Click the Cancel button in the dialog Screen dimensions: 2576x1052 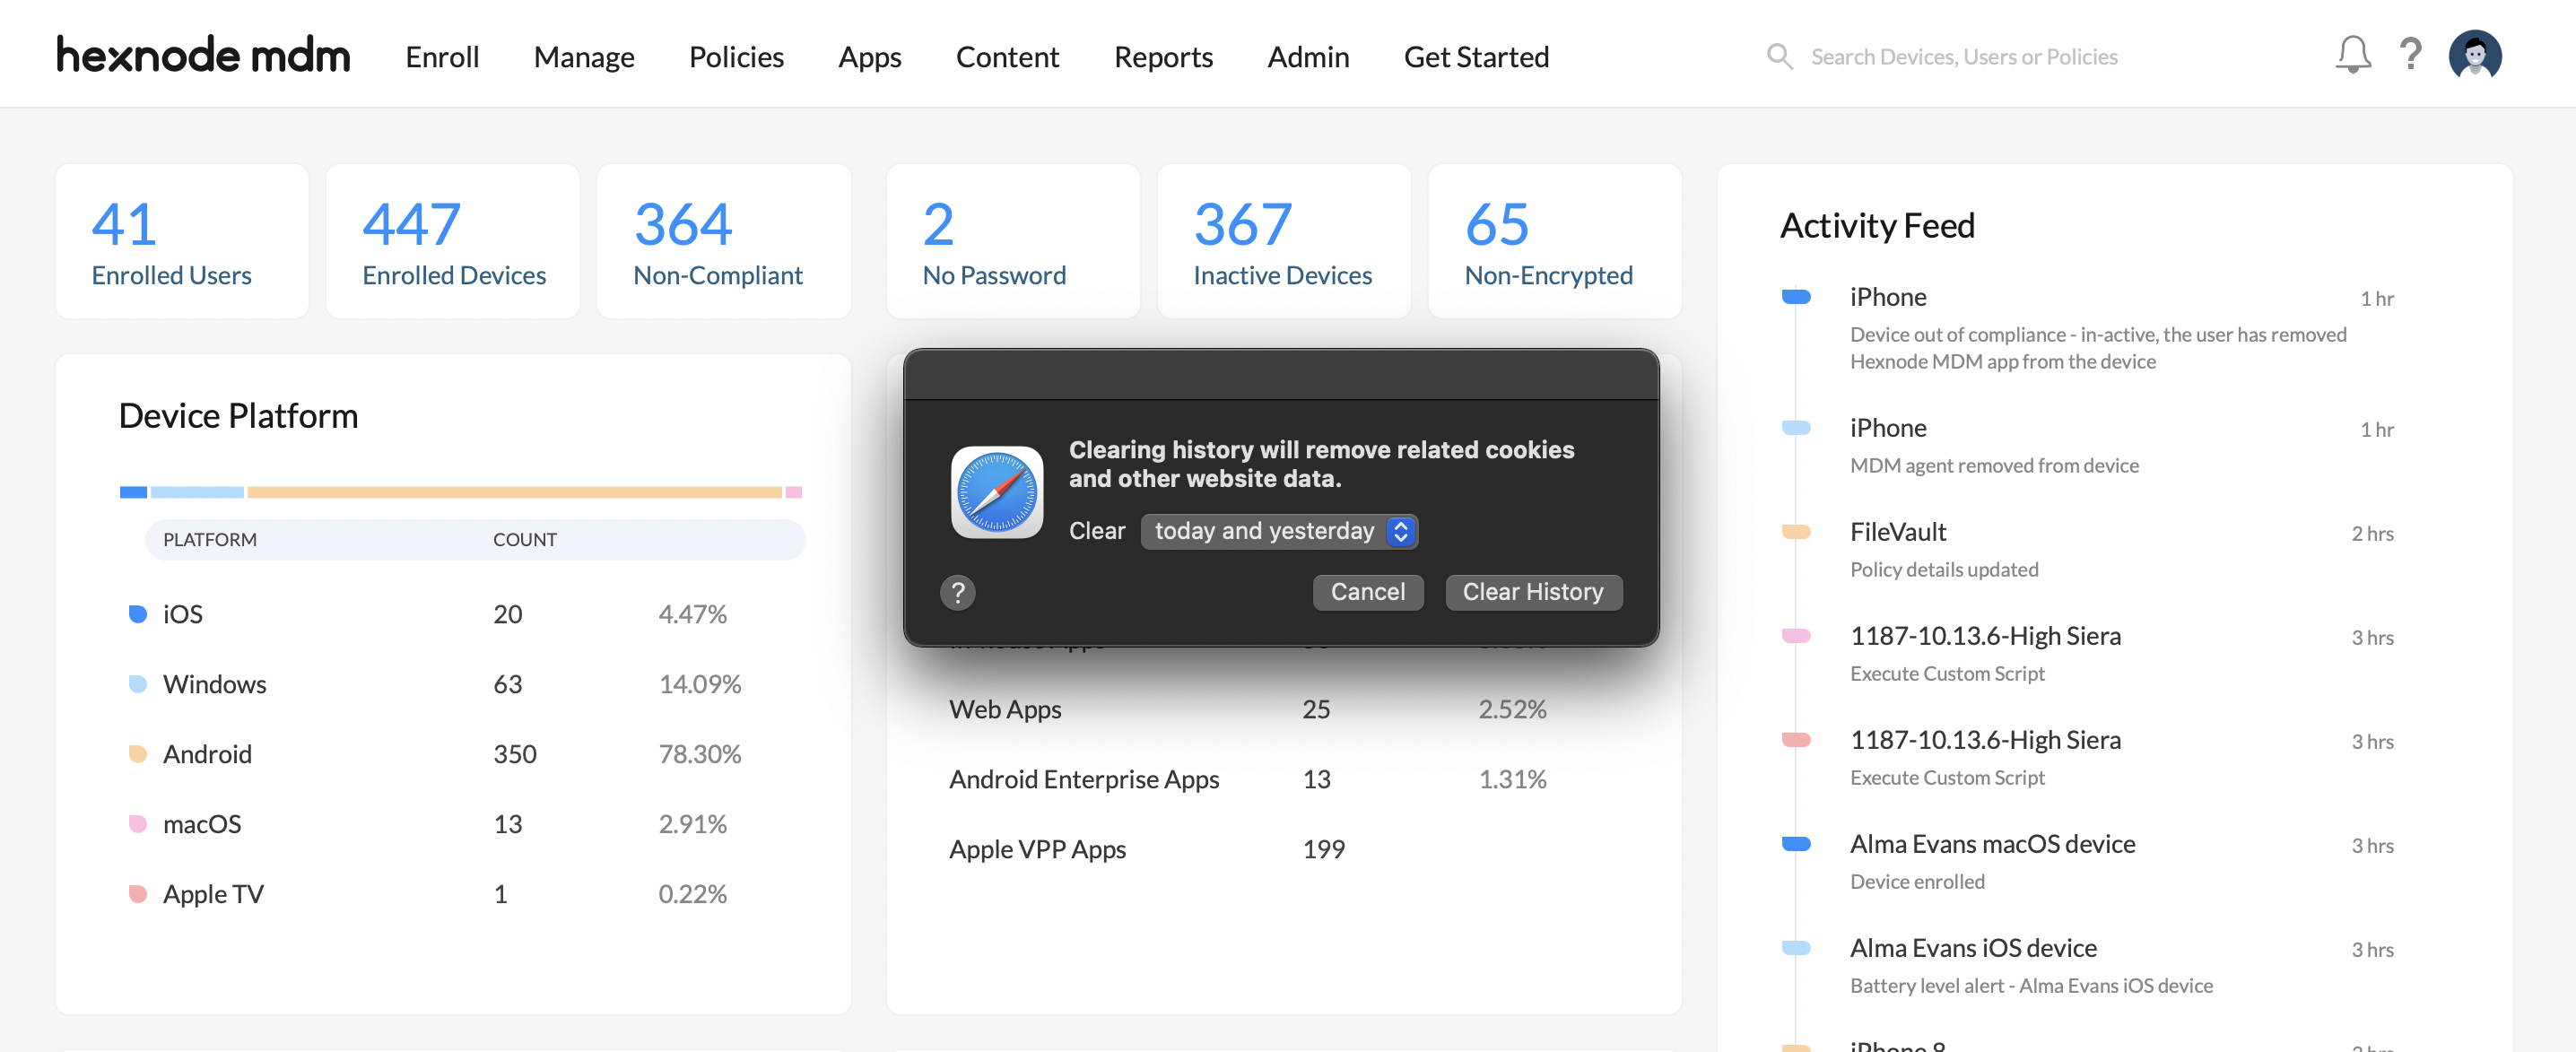(x=1367, y=592)
